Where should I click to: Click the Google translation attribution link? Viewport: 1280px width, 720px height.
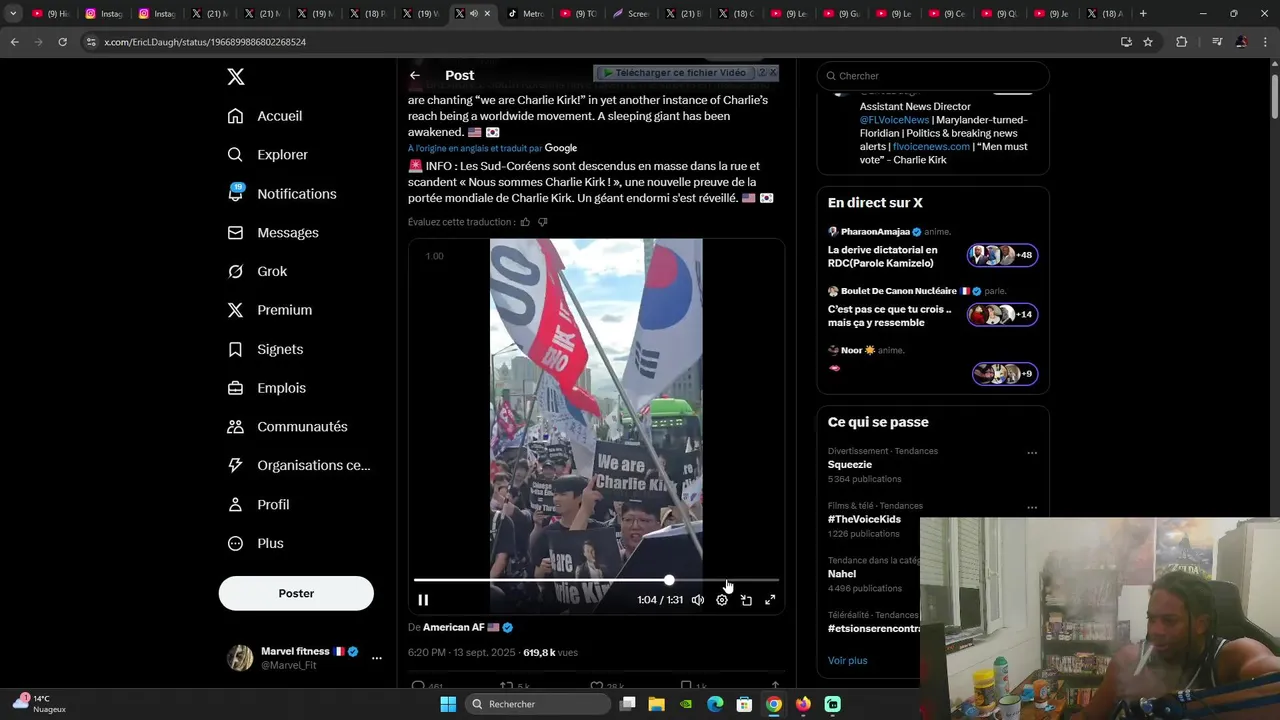[x=561, y=148]
